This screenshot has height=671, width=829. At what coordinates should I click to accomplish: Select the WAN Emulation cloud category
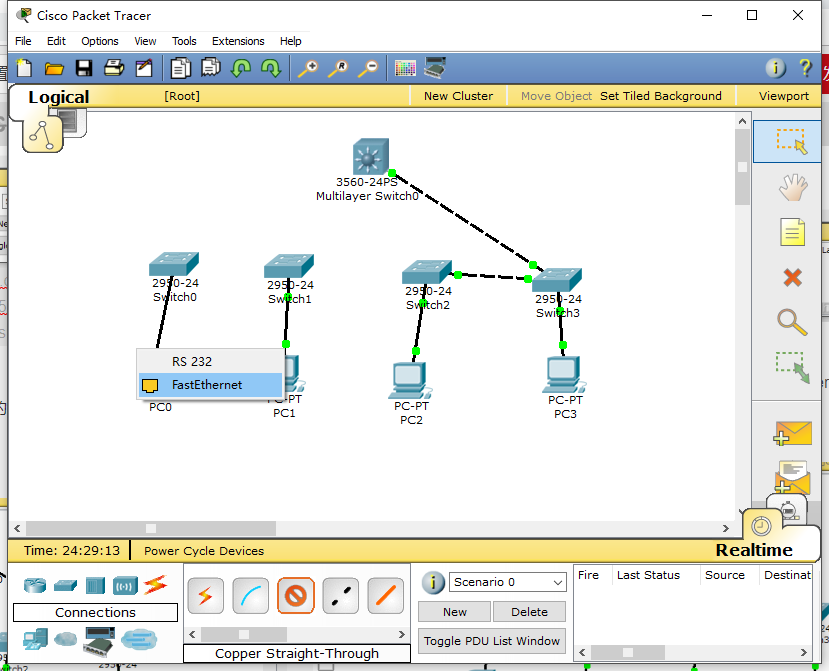pos(66,639)
